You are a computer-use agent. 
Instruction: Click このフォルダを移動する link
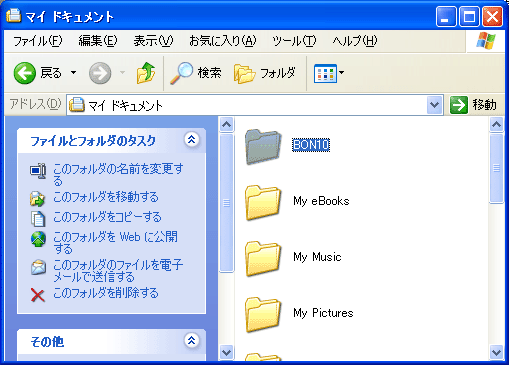click(106, 197)
